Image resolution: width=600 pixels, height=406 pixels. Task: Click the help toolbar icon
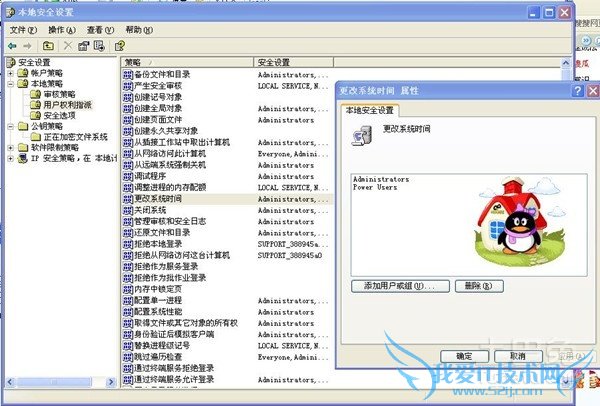120,46
